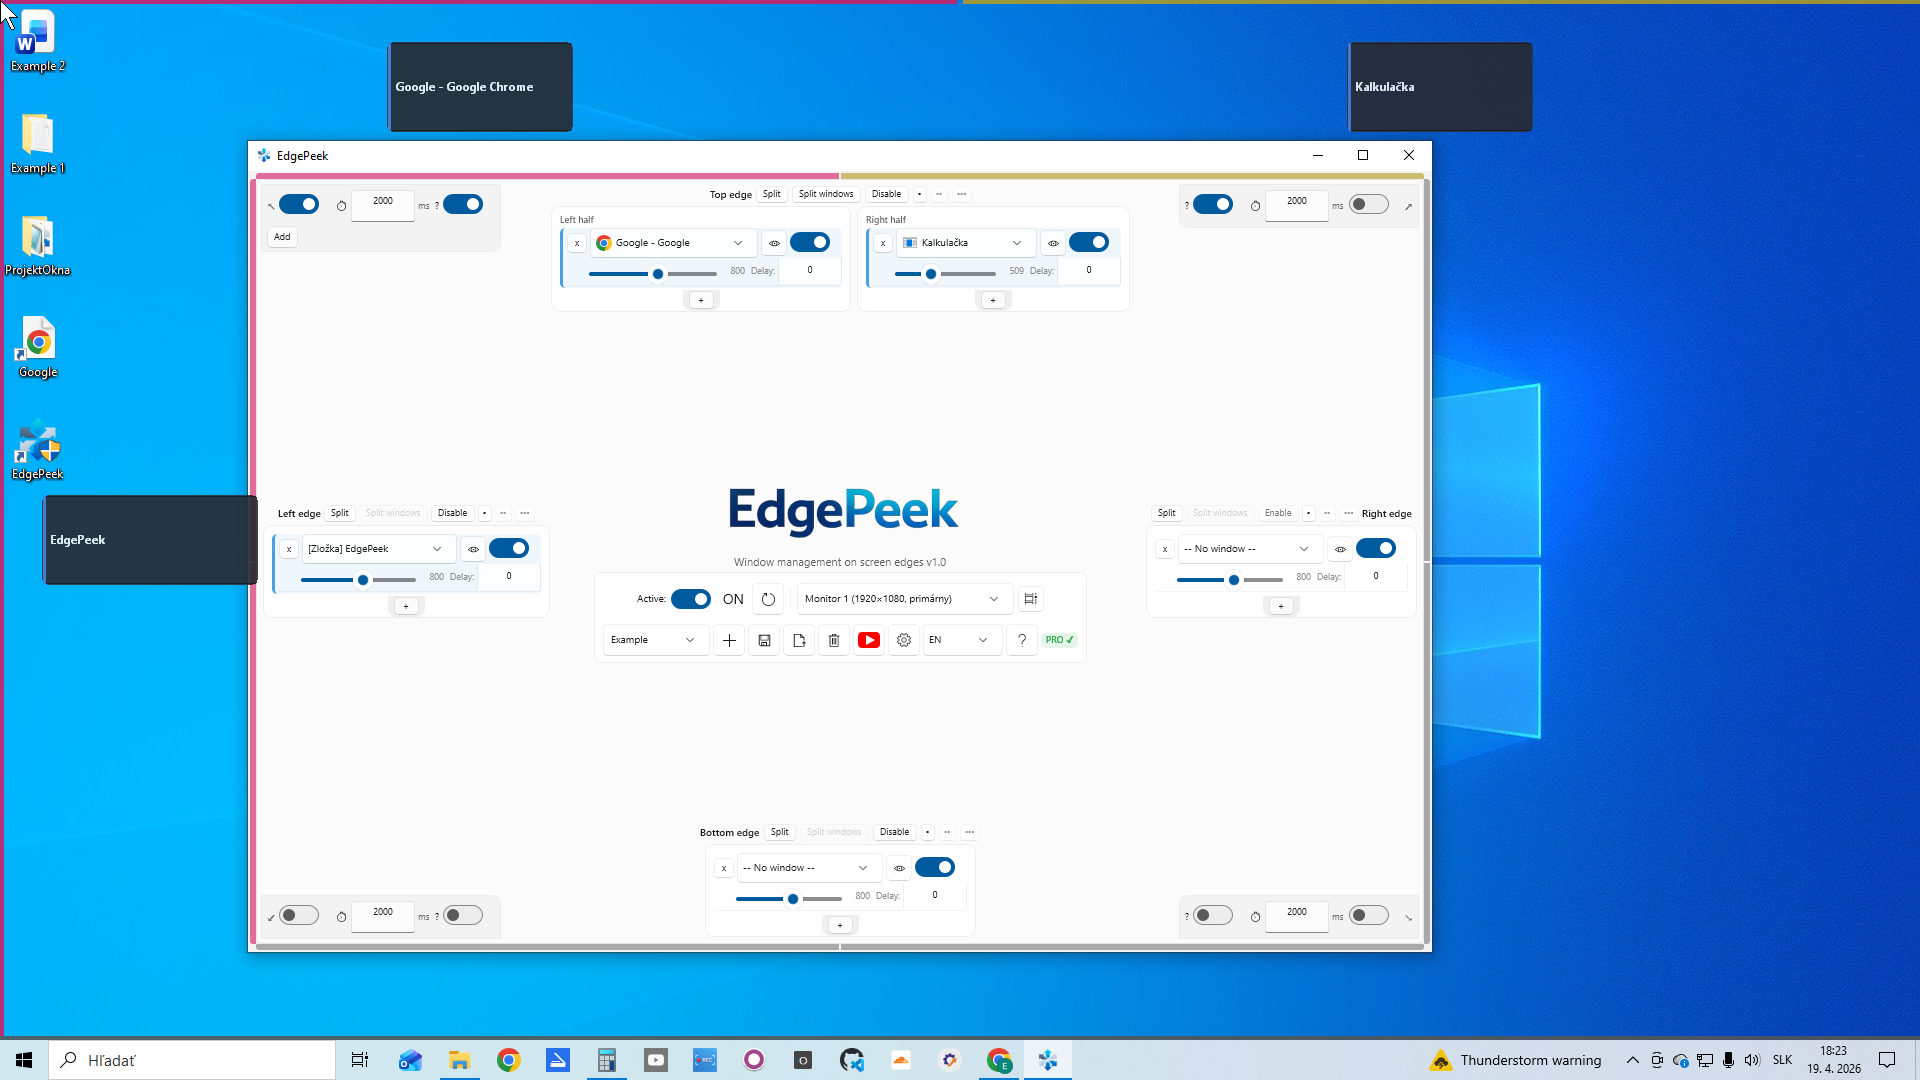Toggle the main Active switch
Image resolution: width=1920 pixels, height=1080 pixels.
(x=691, y=599)
